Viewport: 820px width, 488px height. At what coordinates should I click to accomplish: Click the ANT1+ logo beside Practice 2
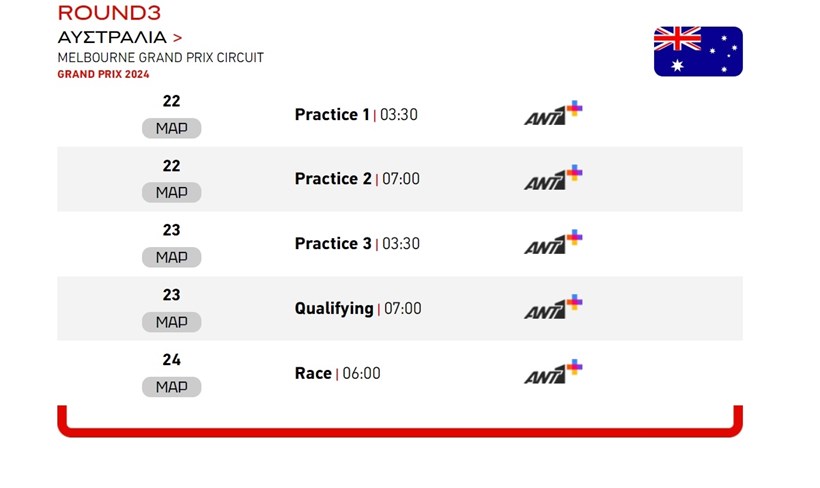pos(553,177)
